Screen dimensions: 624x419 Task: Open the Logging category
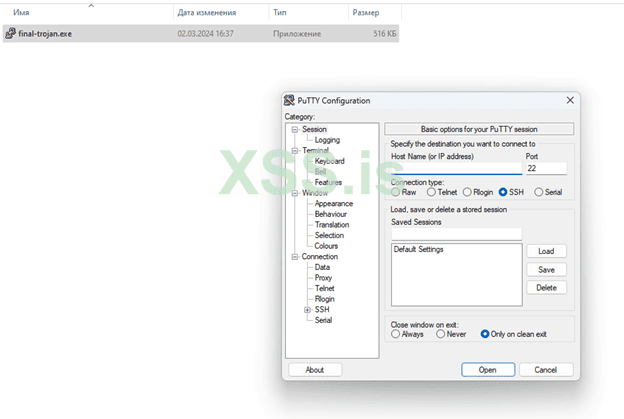[x=327, y=140]
